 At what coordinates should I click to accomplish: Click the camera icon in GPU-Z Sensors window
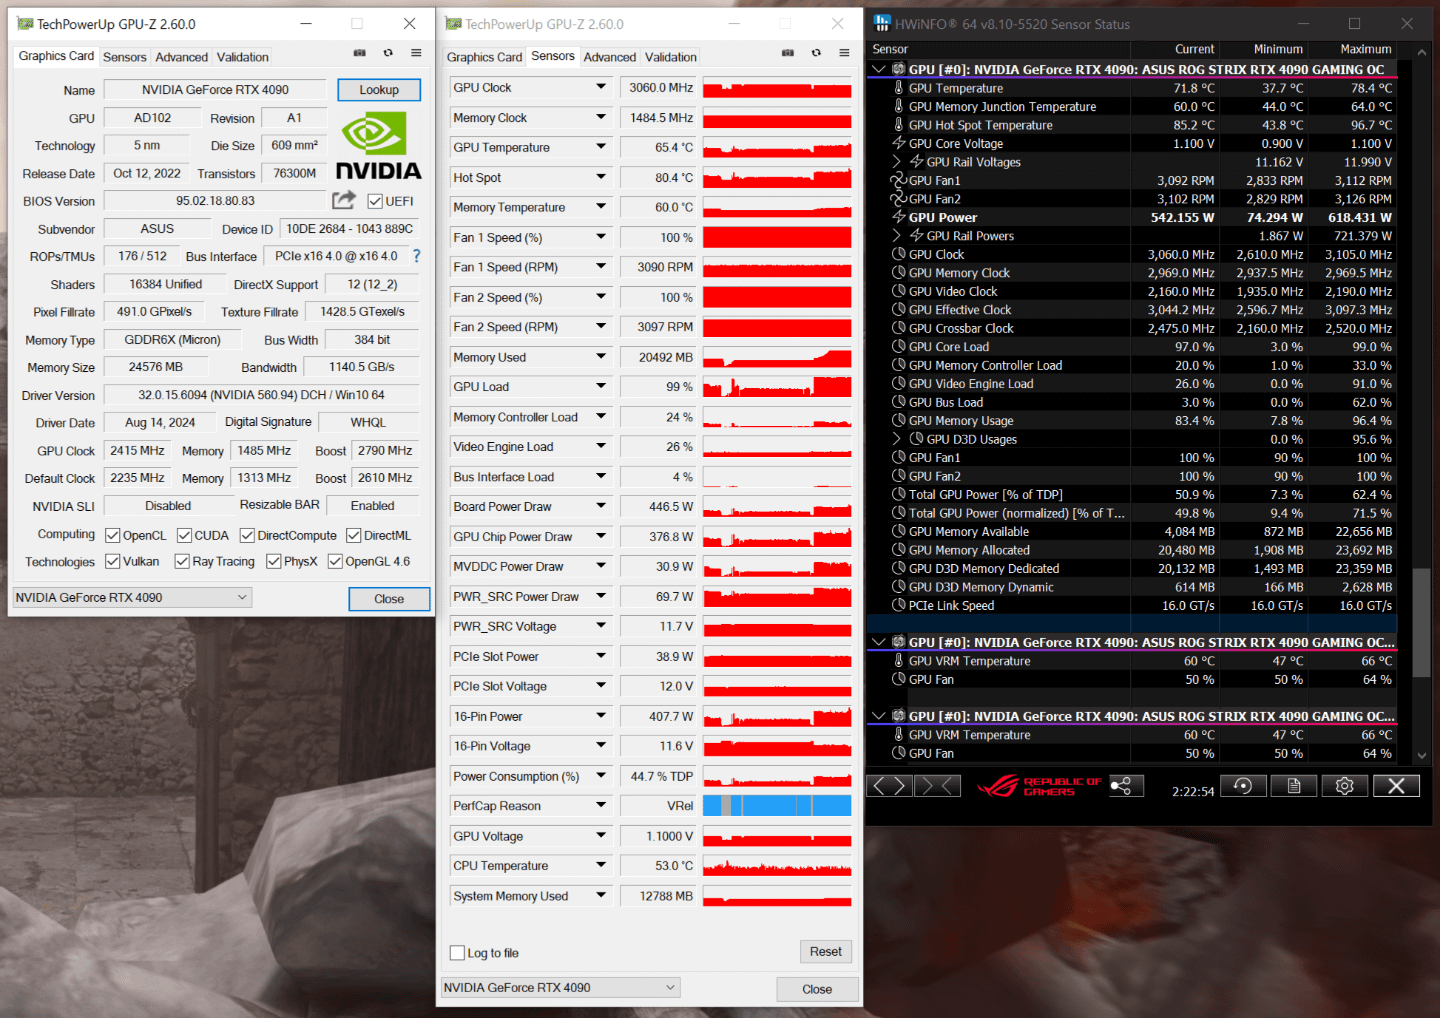(x=788, y=53)
